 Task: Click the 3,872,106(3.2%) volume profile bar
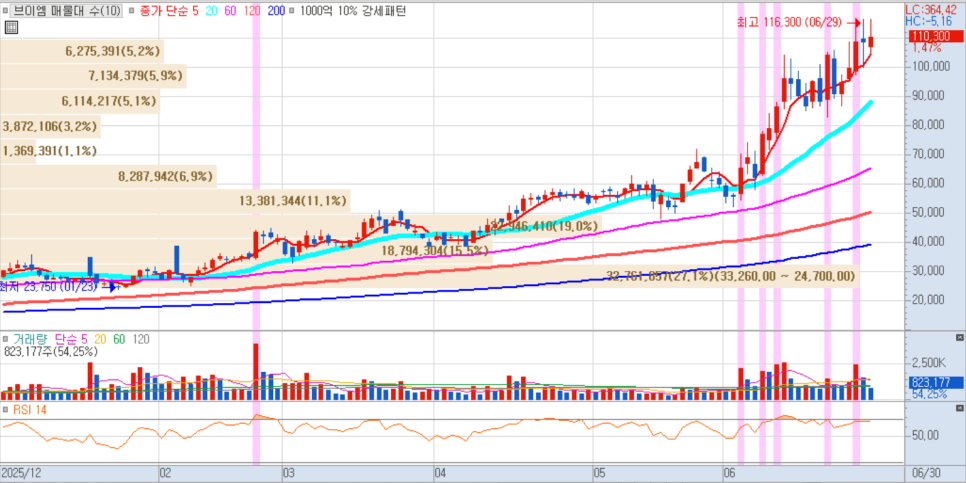click(x=50, y=126)
